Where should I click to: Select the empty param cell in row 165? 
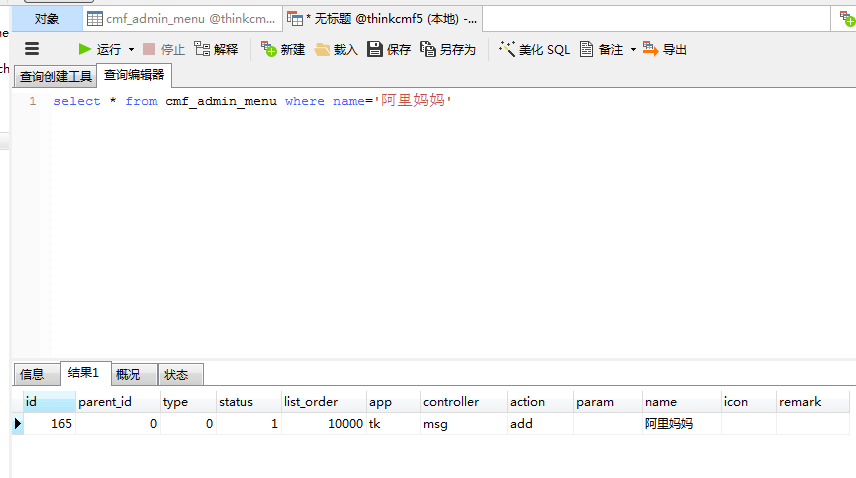pos(608,424)
